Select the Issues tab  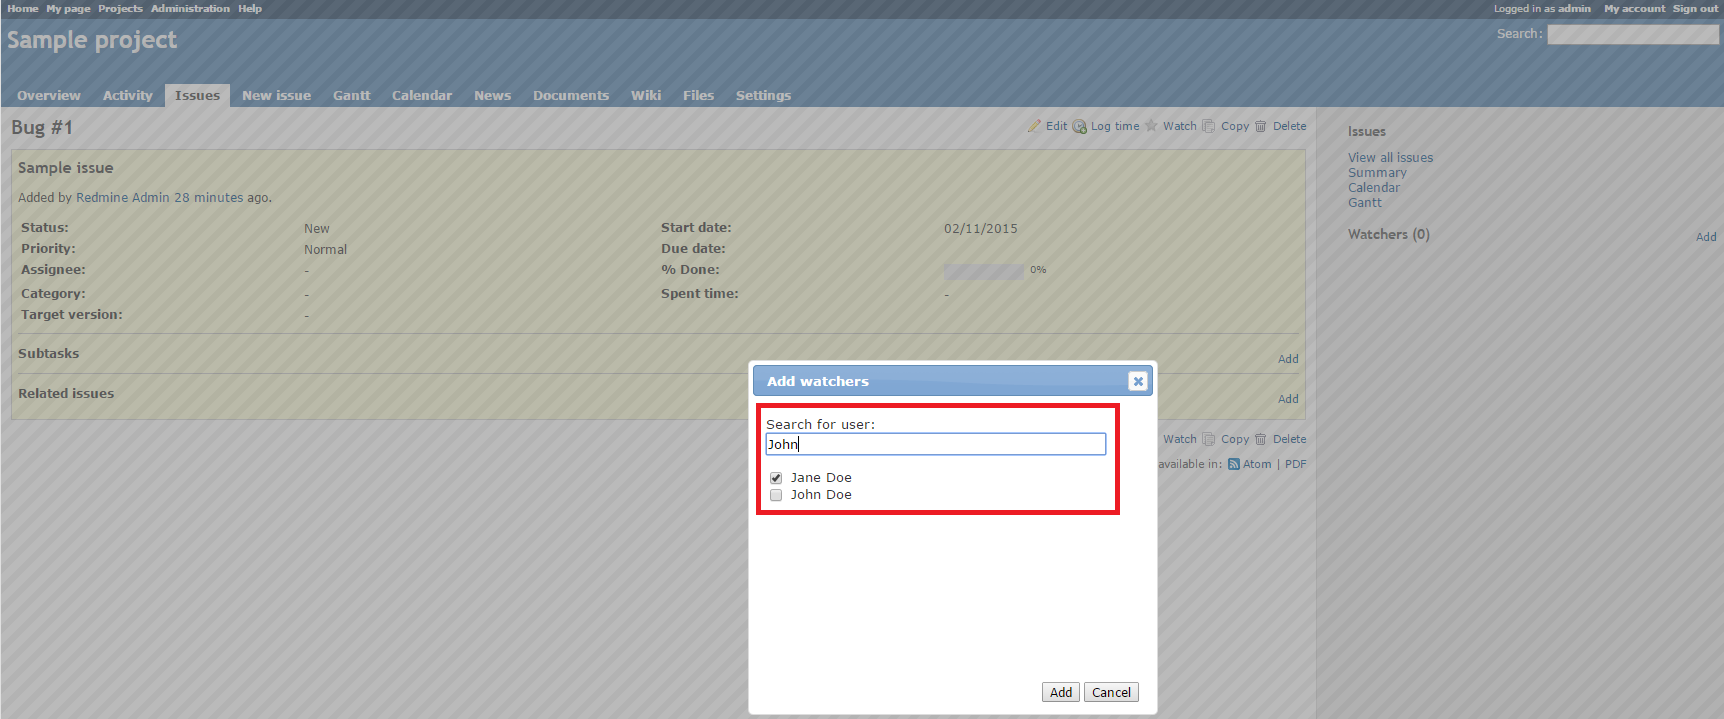[x=197, y=95]
